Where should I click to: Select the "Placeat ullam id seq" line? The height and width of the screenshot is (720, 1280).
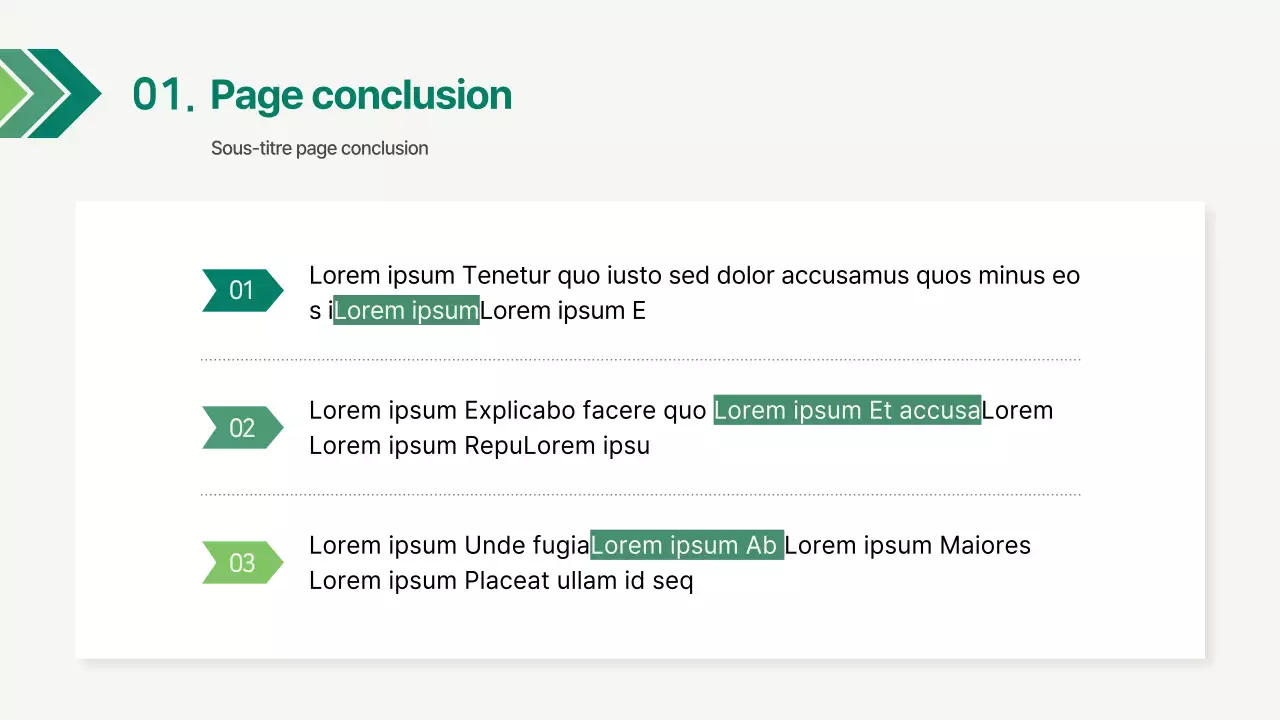[578, 581]
